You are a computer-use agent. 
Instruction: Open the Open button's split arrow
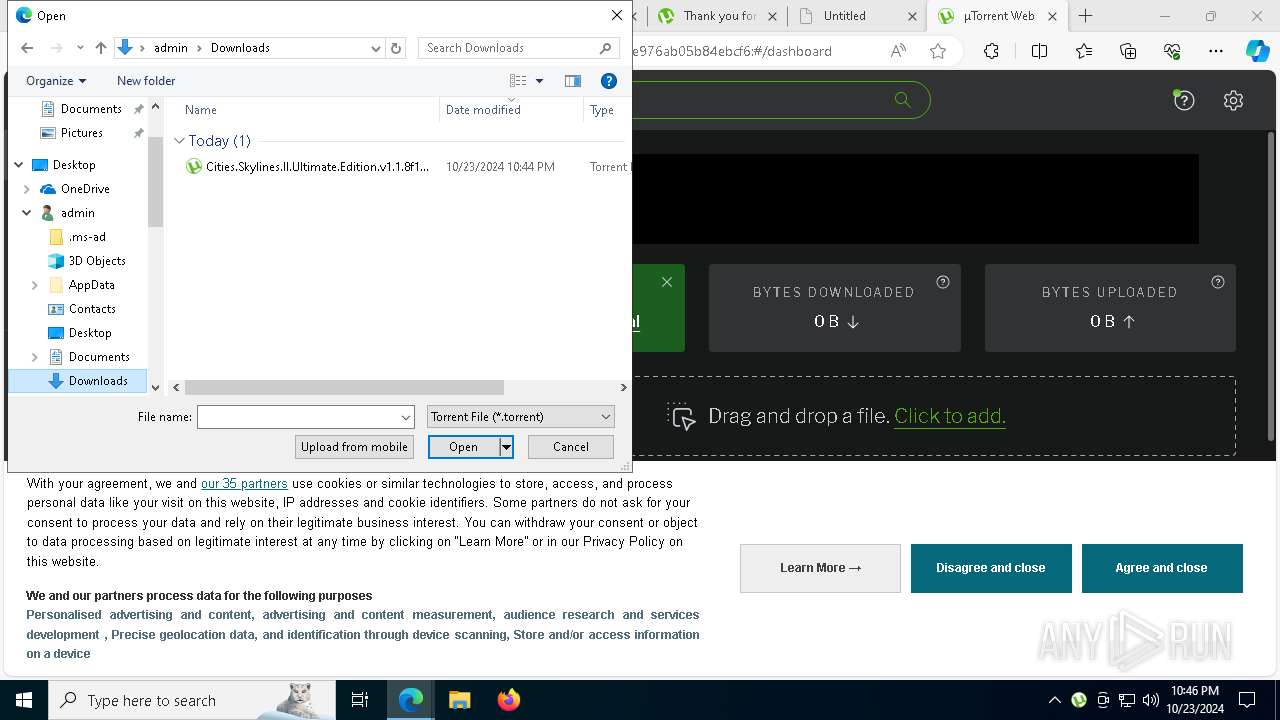point(507,447)
